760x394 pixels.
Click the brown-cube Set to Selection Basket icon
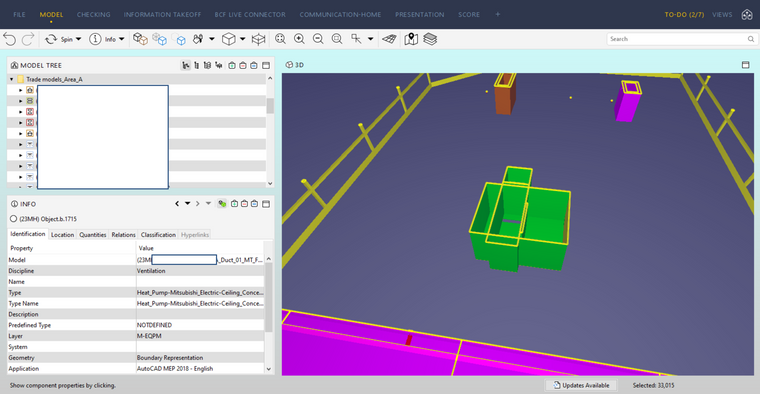[141, 39]
